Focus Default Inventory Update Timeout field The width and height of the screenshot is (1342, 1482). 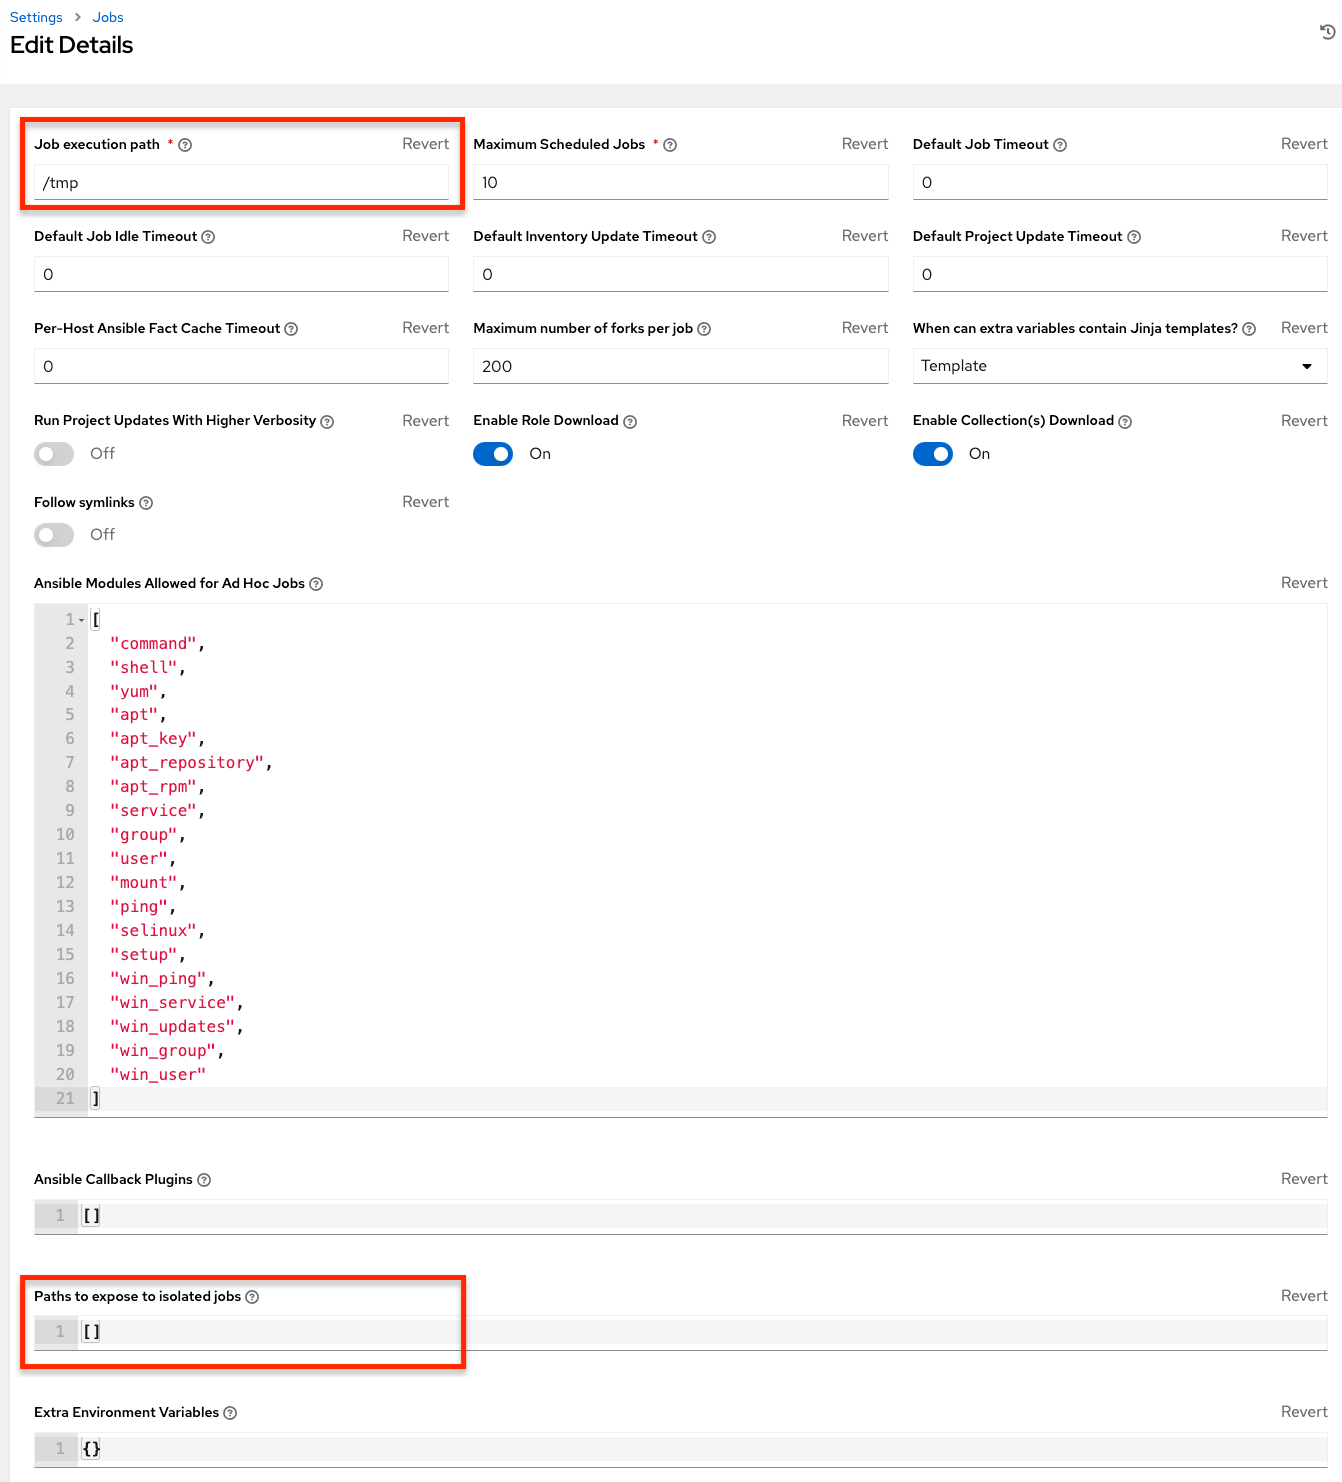click(681, 274)
